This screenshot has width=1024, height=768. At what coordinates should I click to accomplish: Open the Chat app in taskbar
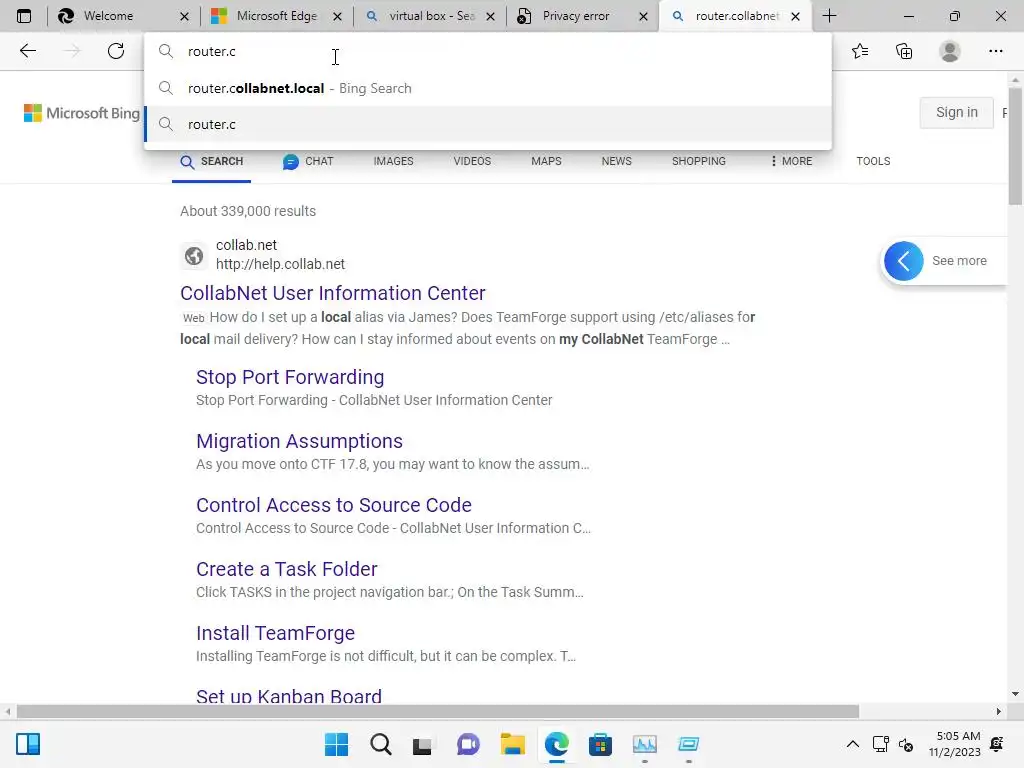[x=468, y=744]
